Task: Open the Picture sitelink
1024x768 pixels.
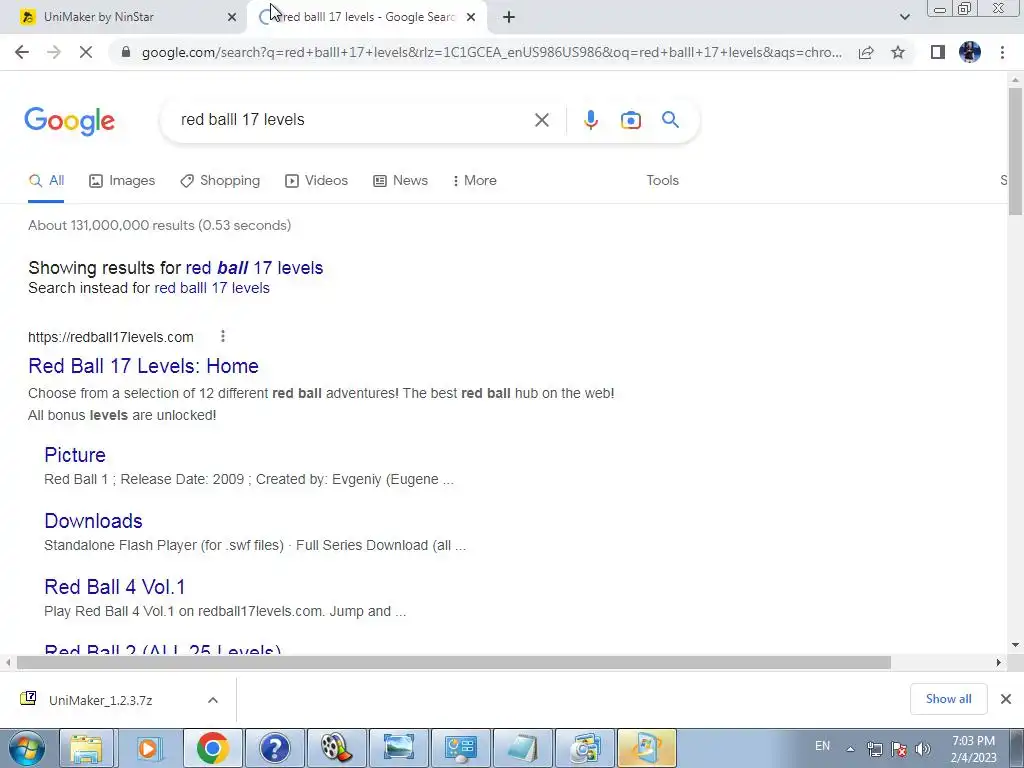Action: [74, 455]
